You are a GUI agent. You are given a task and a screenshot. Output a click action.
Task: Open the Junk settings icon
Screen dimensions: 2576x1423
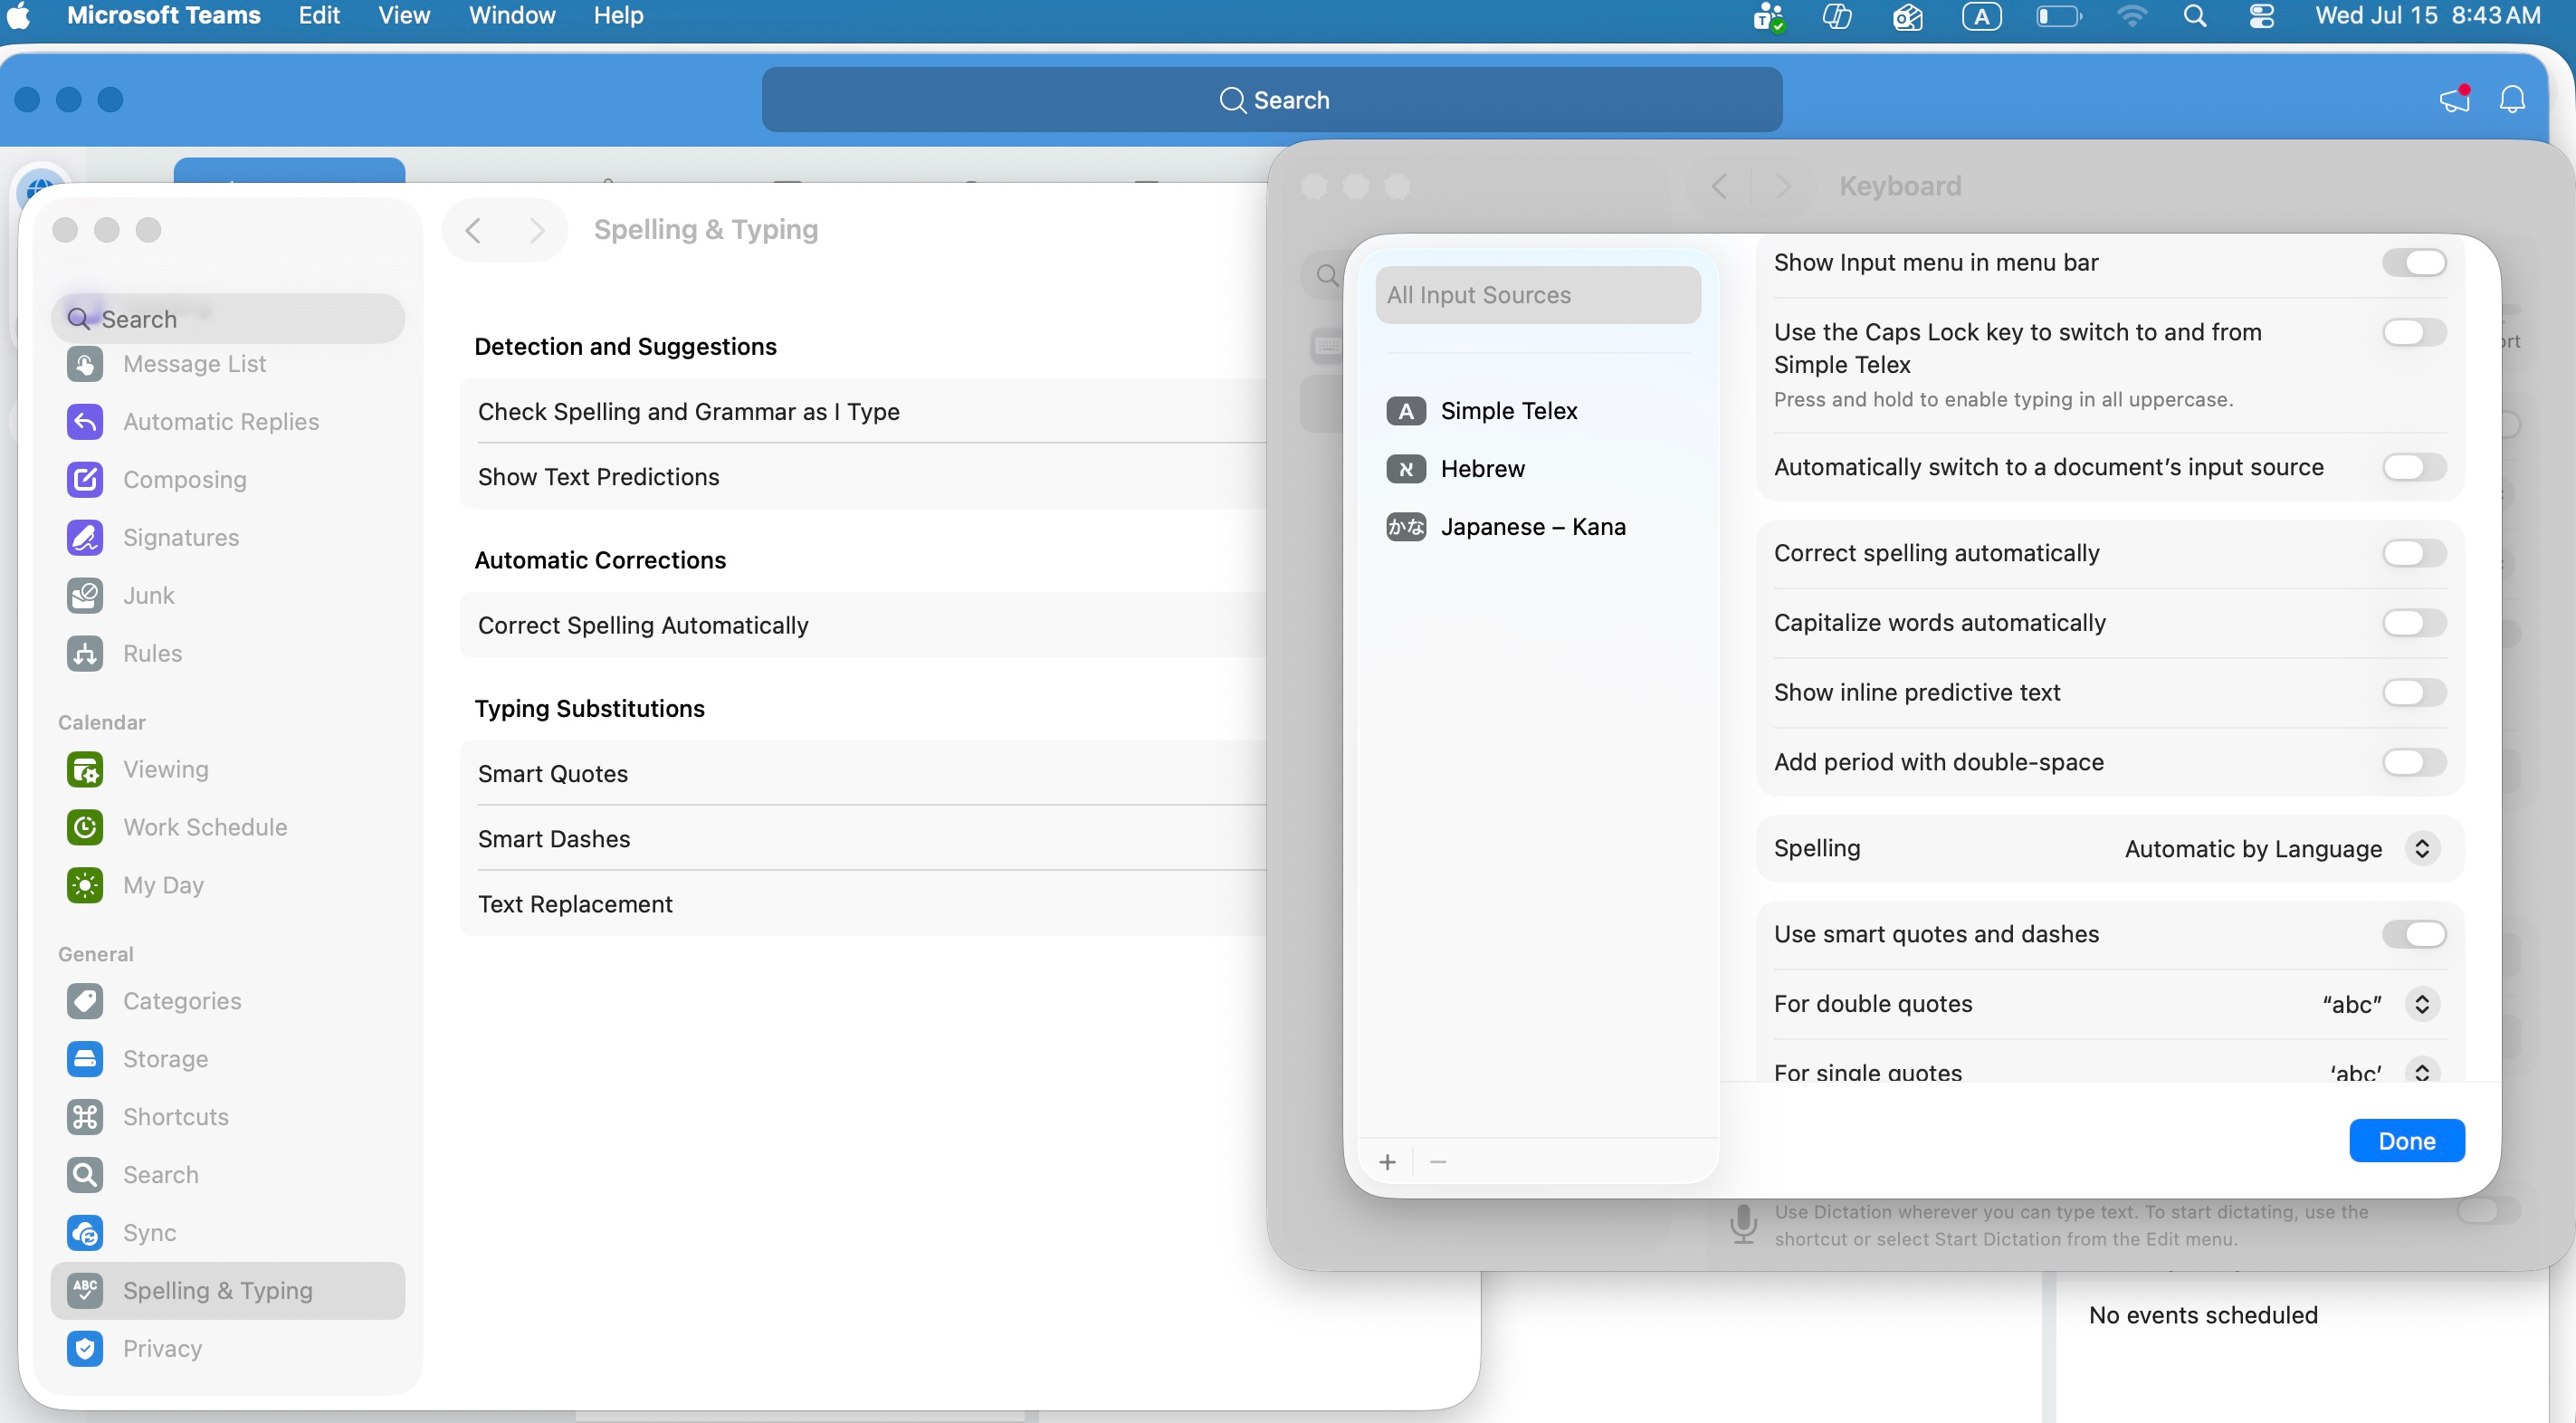click(x=85, y=595)
